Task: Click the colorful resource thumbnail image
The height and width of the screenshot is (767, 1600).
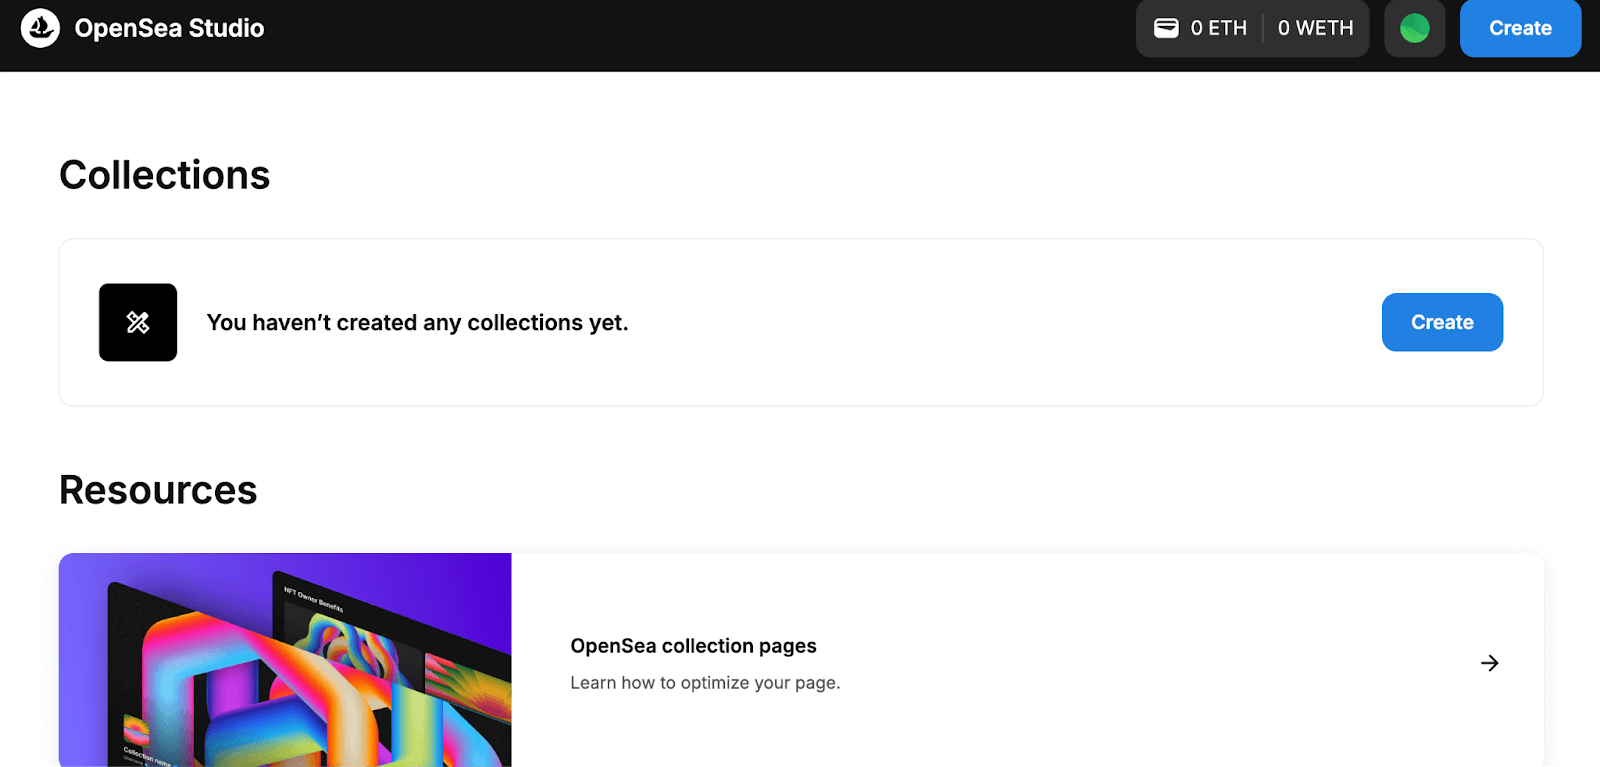Action: pos(285,660)
